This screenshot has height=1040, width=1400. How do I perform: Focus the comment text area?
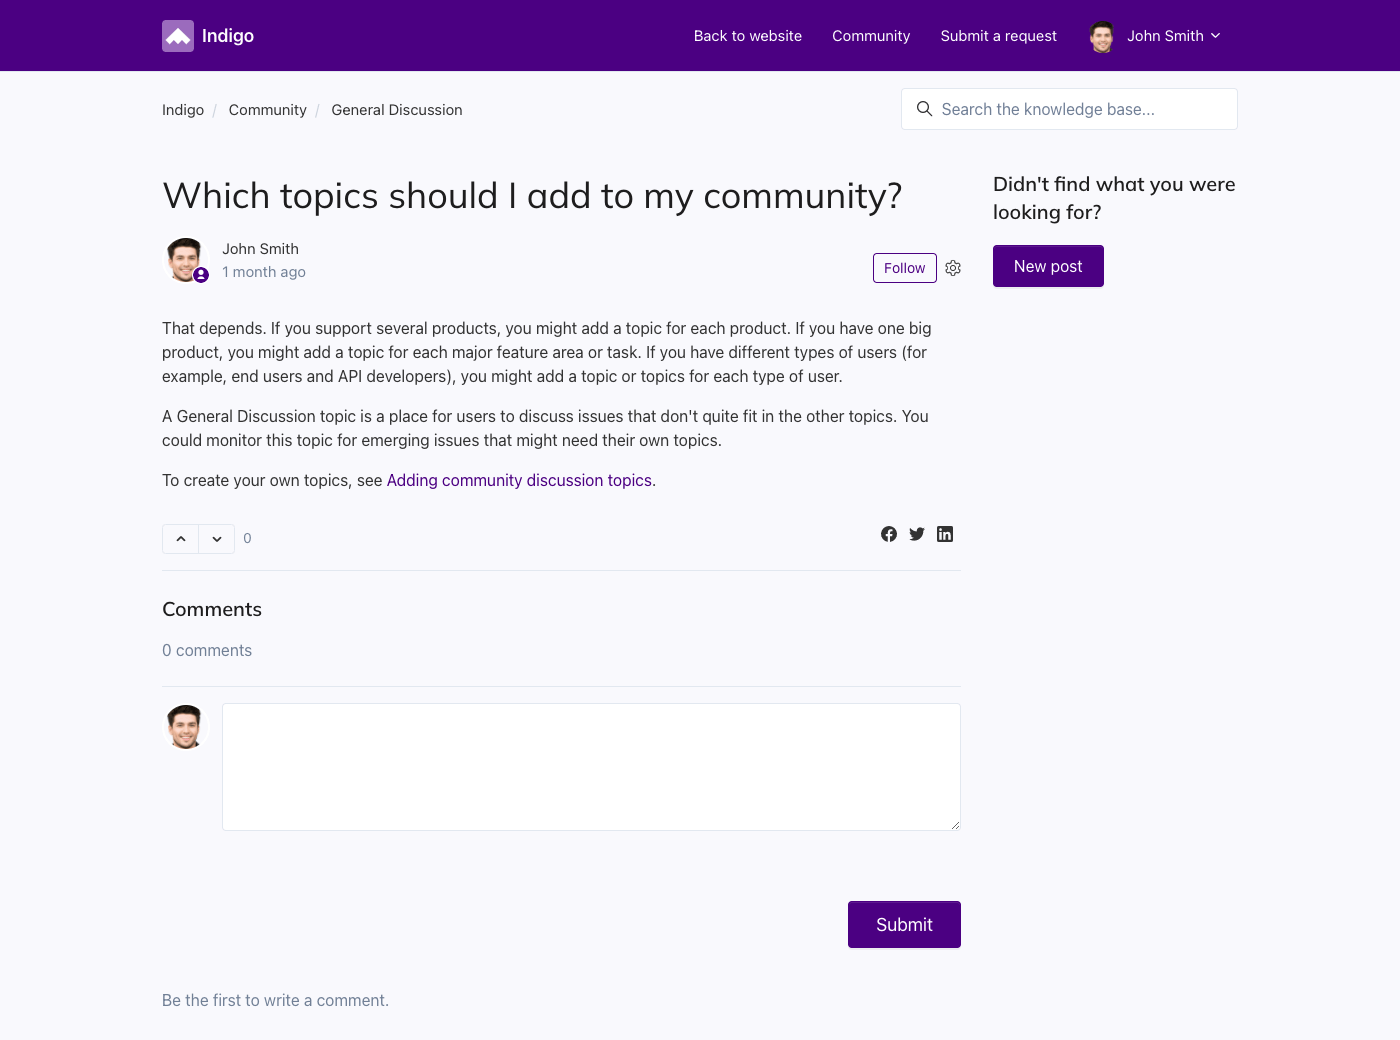pos(591,766)
